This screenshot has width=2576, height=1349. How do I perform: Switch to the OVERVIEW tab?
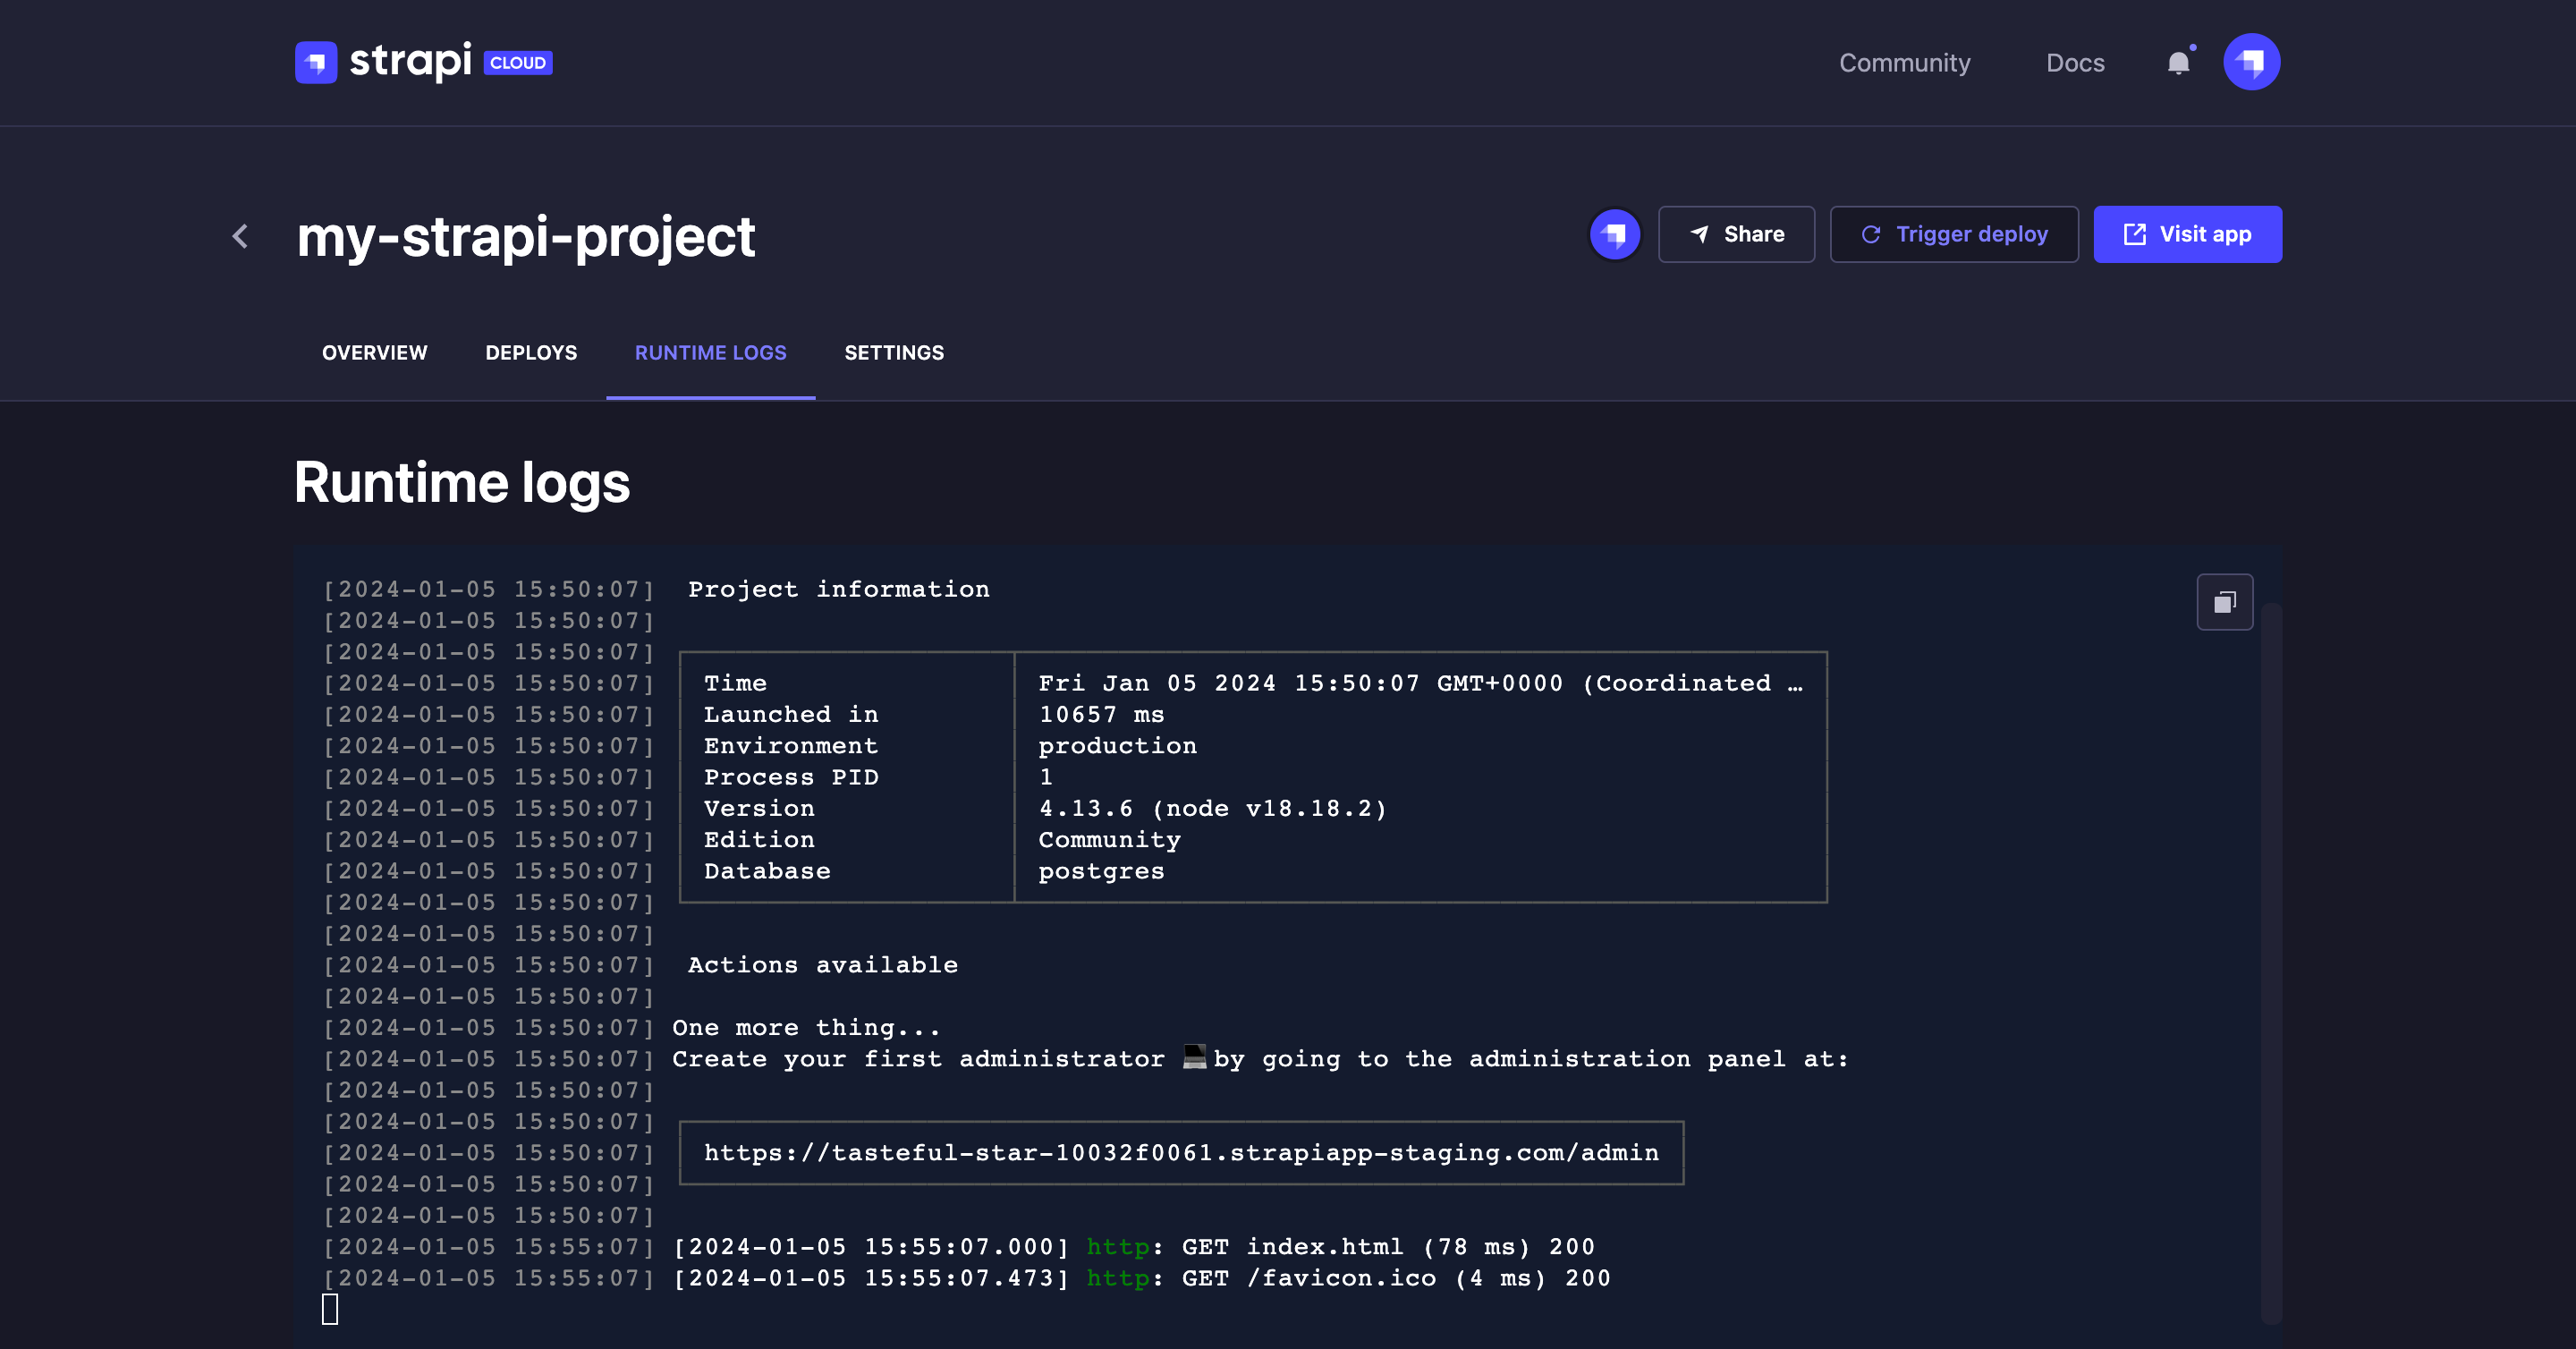tap(373, 352)
